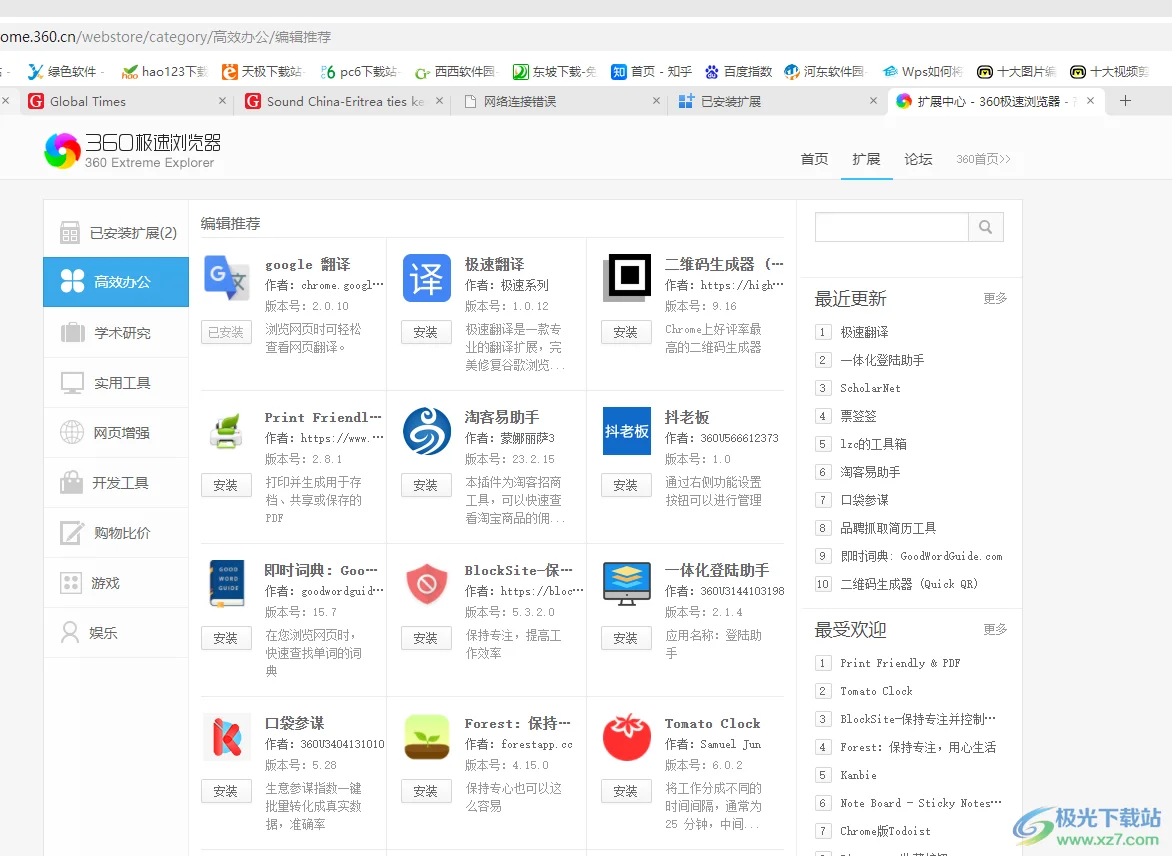Open the 西西软件园 bookmark
The width and height of the screenshot is (1172, 856).
click(x=456, y=72)
